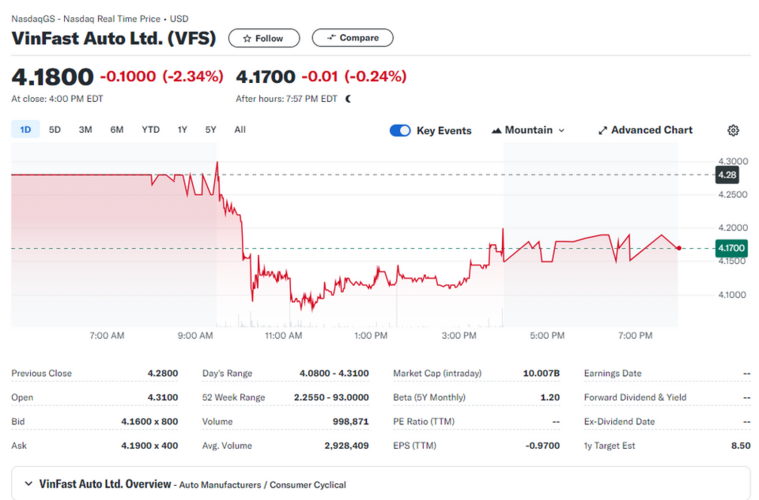Click the mountain icon beside chart type
The width and height of the screenshot is (759, 500).
click(496, 130)
